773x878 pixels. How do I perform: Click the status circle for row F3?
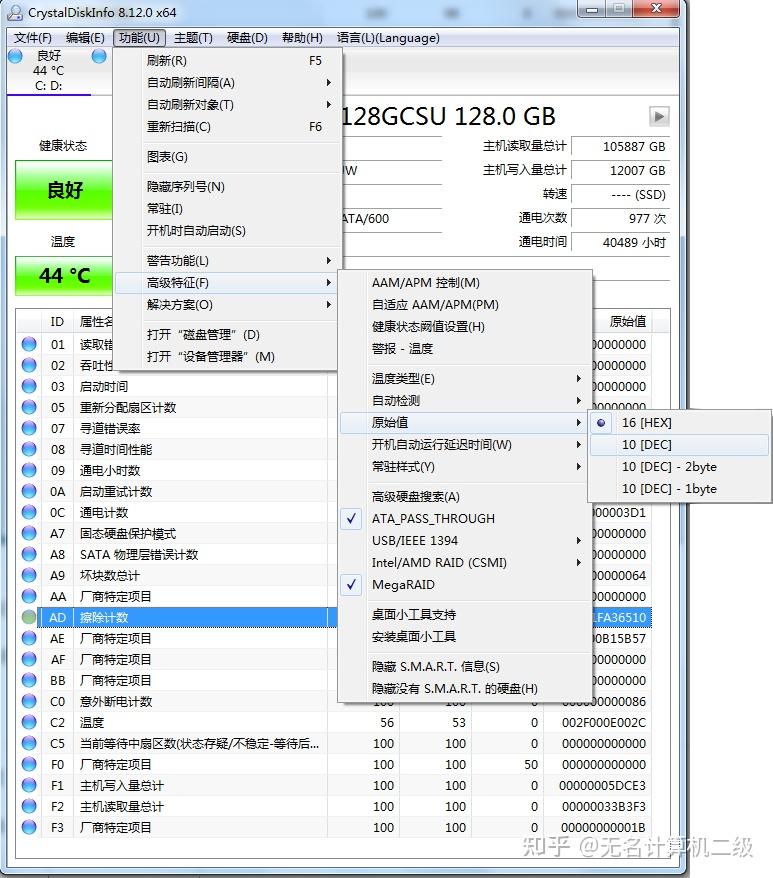[x=29, y=827]
